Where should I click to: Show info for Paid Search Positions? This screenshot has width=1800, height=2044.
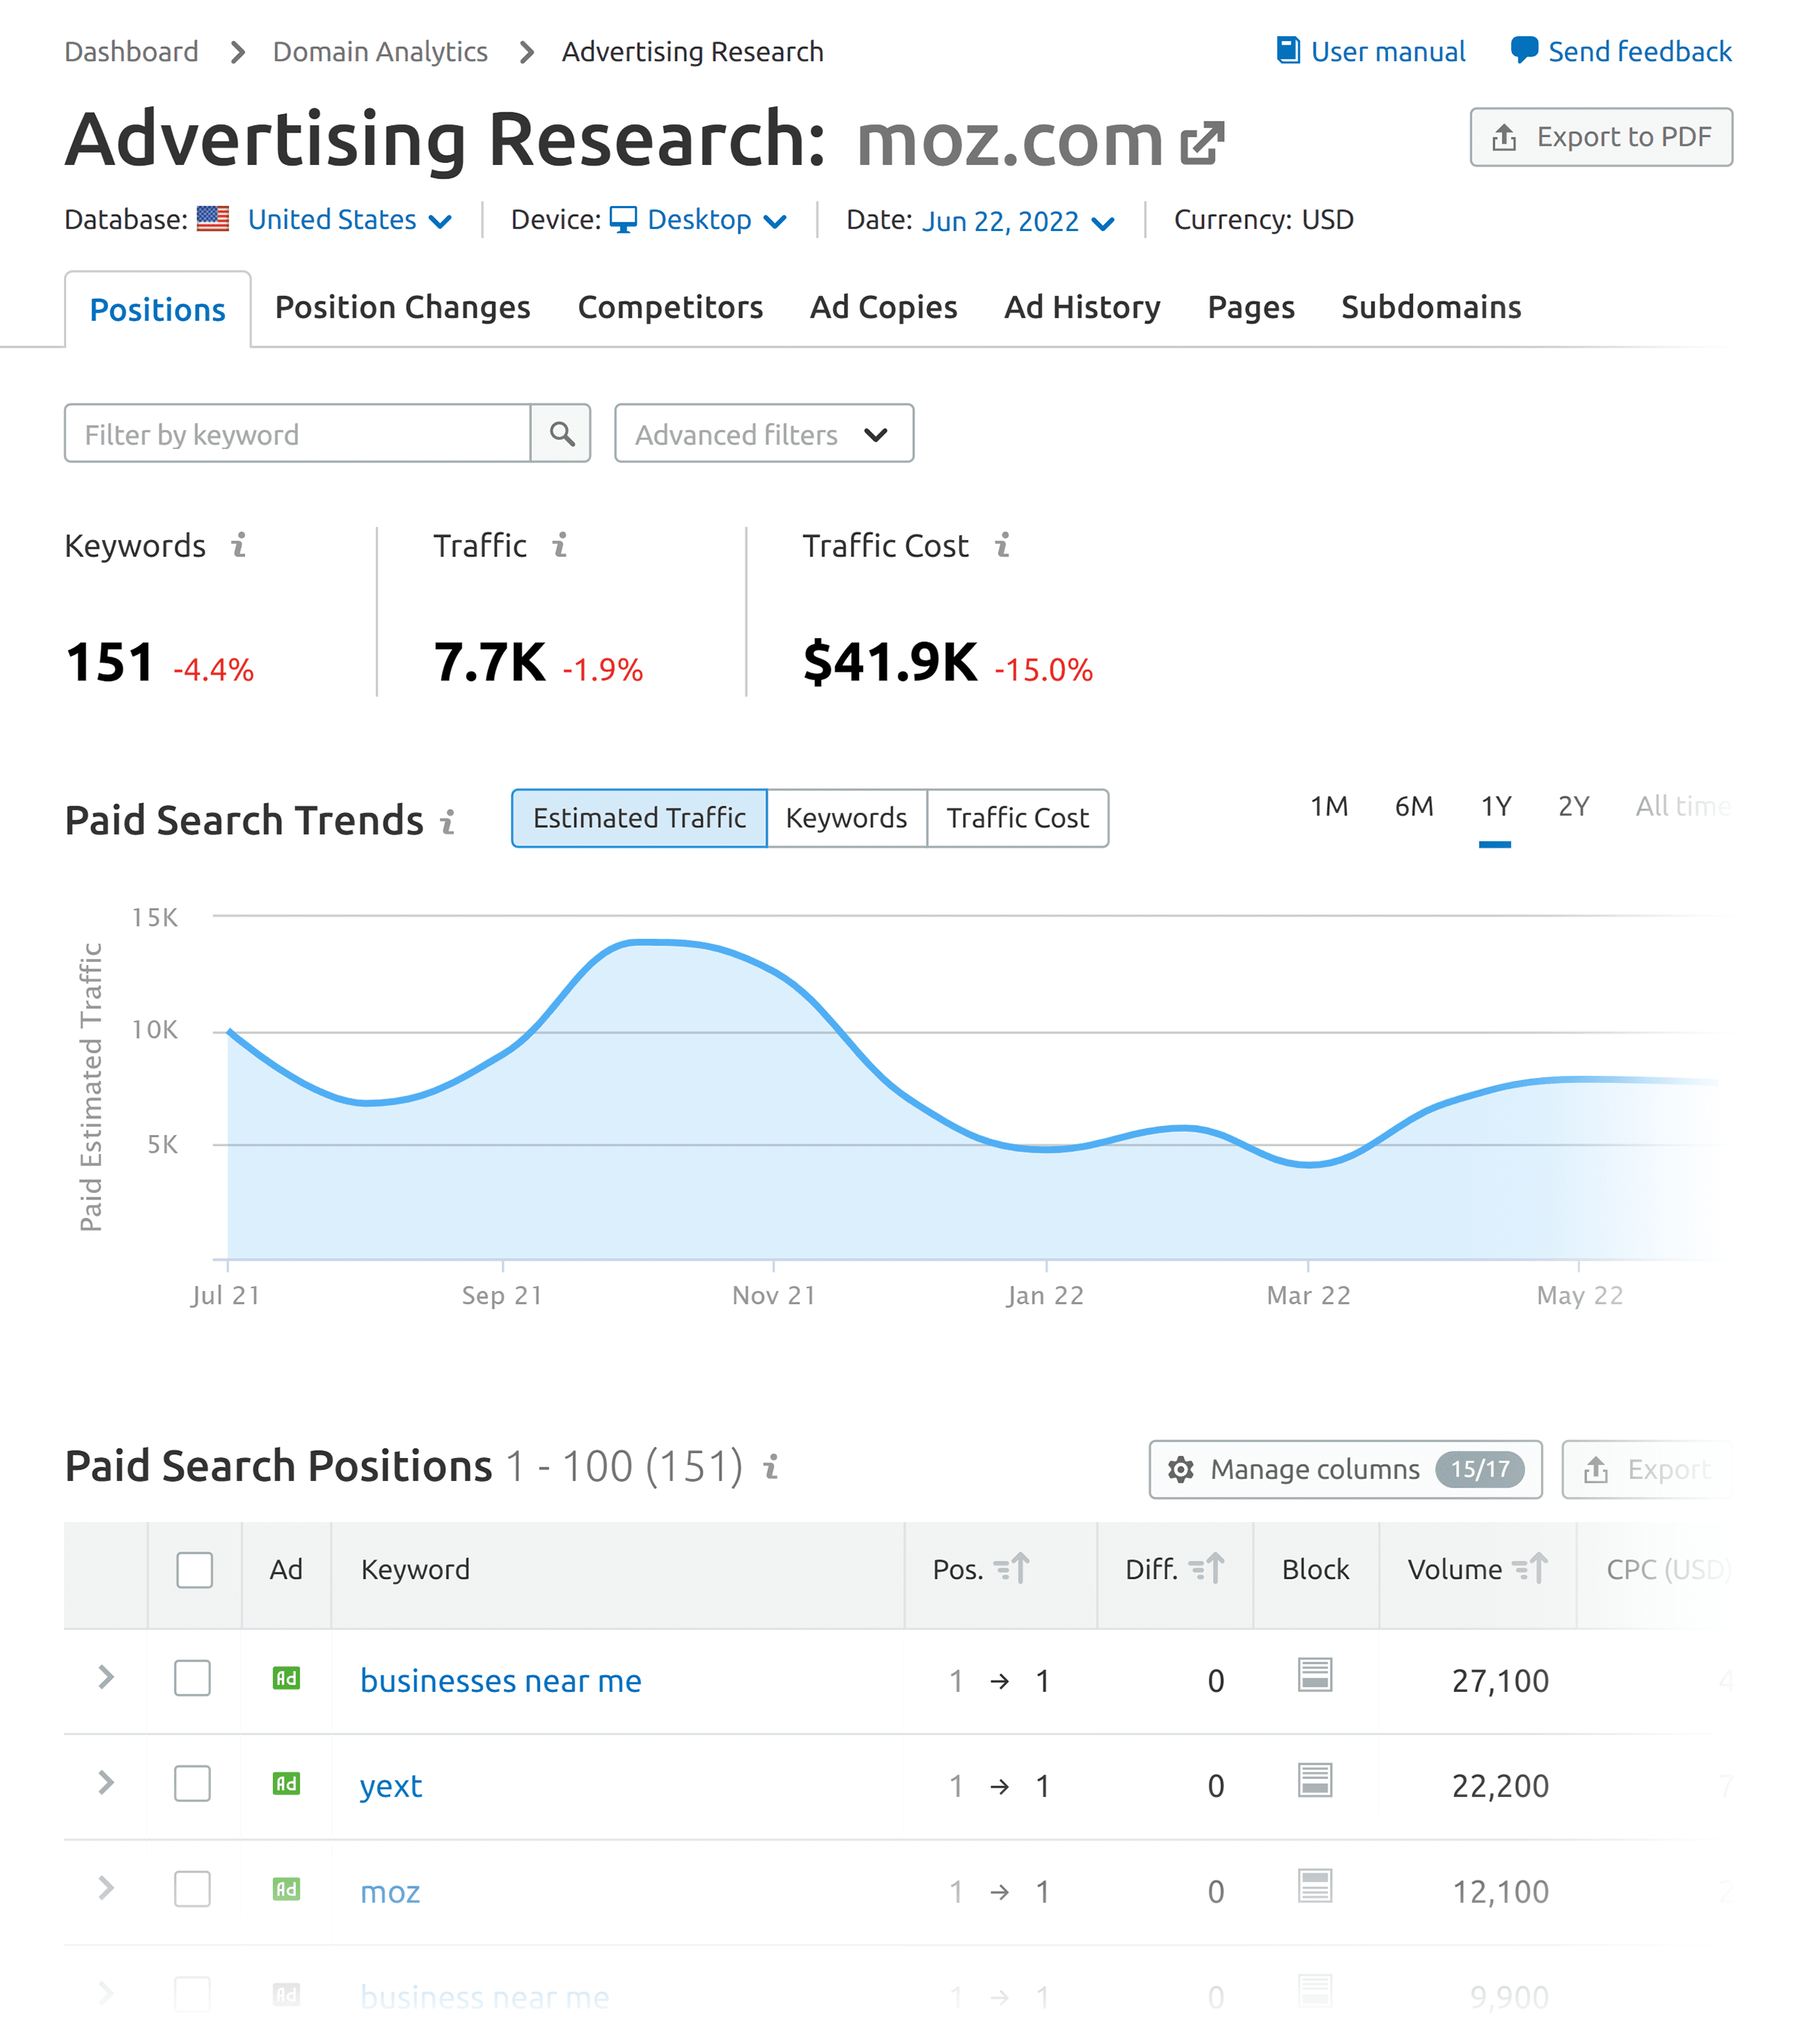770,1467
